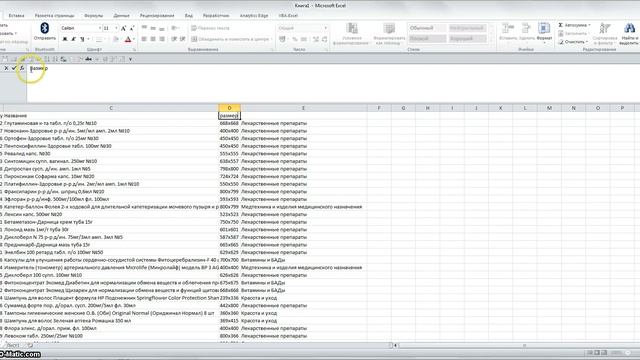This screenshot has width=640, height=360.
Task: Apply the Хороший cell style
Action: pyautogui.click(x=467, y=38)
